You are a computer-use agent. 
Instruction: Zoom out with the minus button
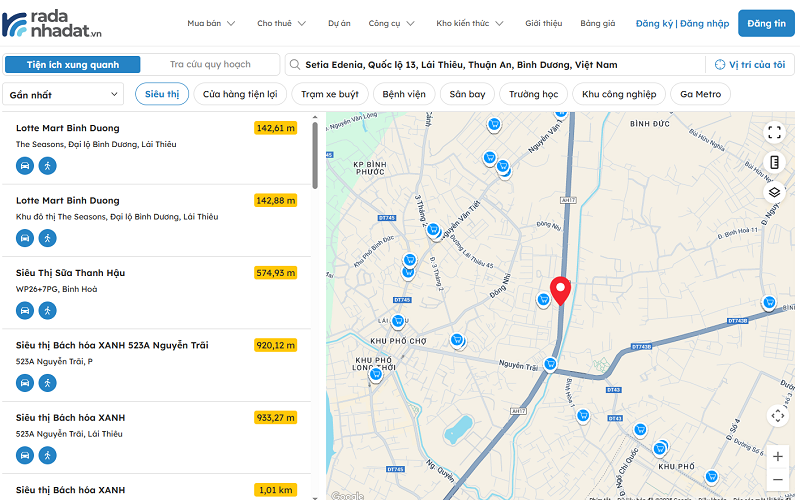[778, 480]
